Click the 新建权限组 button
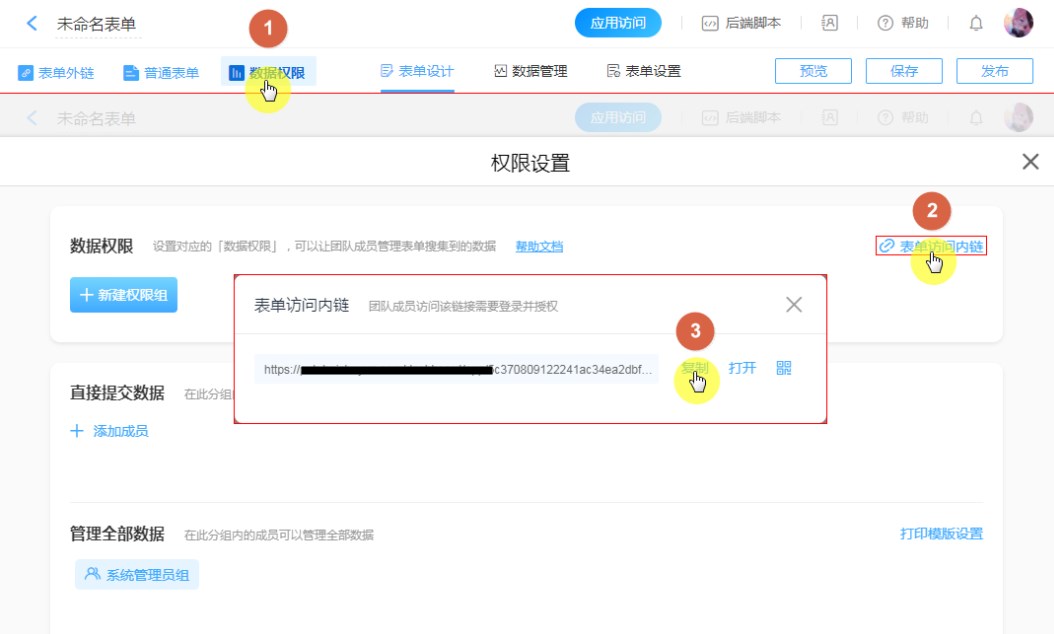Viewport: 1054px width, 634px height. (123, 295)
